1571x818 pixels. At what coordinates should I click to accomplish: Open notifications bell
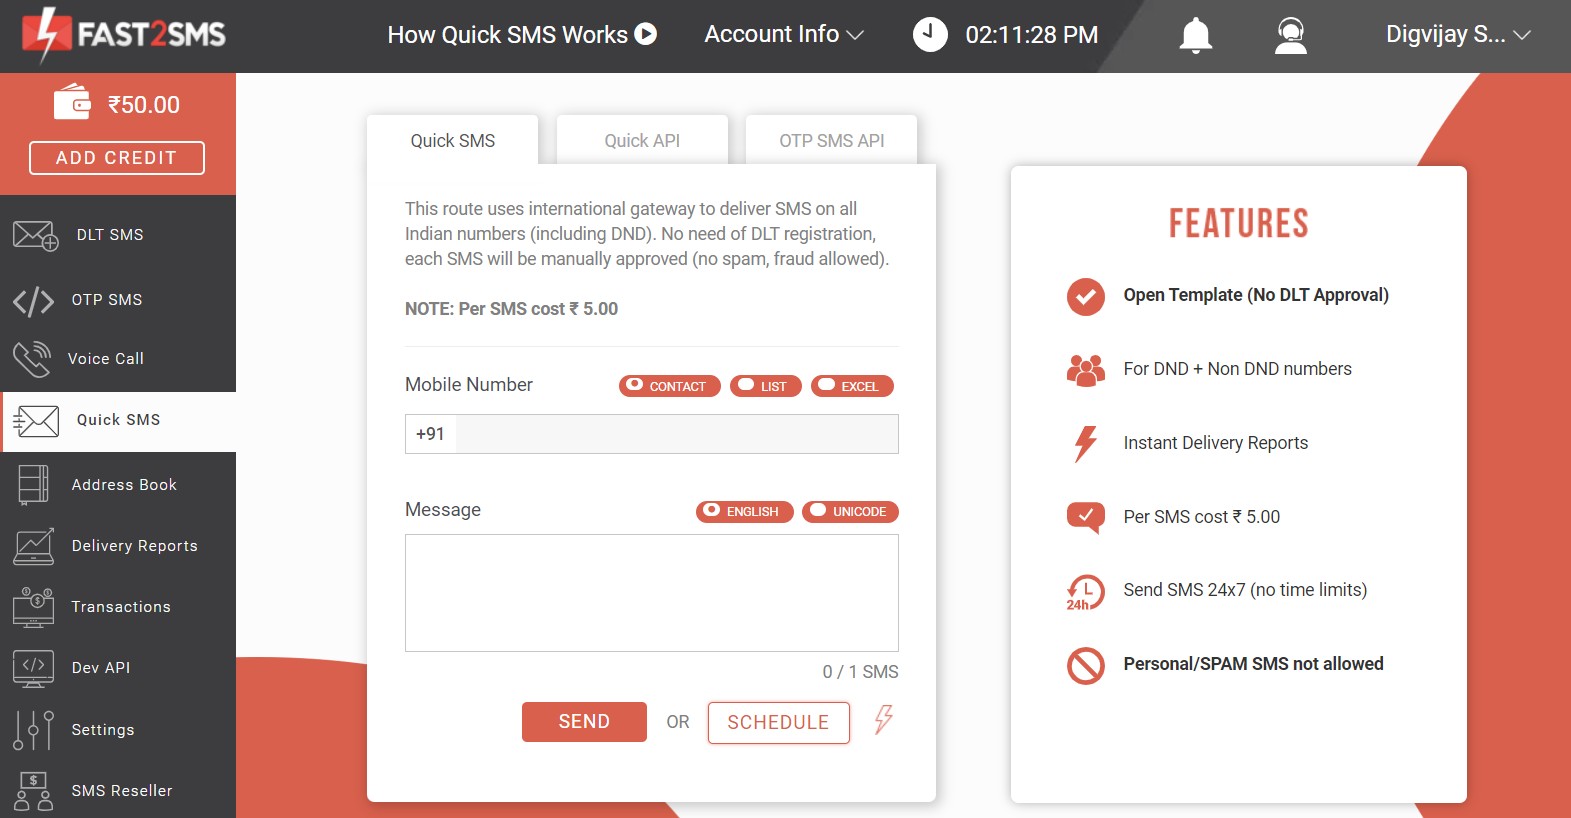tap(1195, 36)
